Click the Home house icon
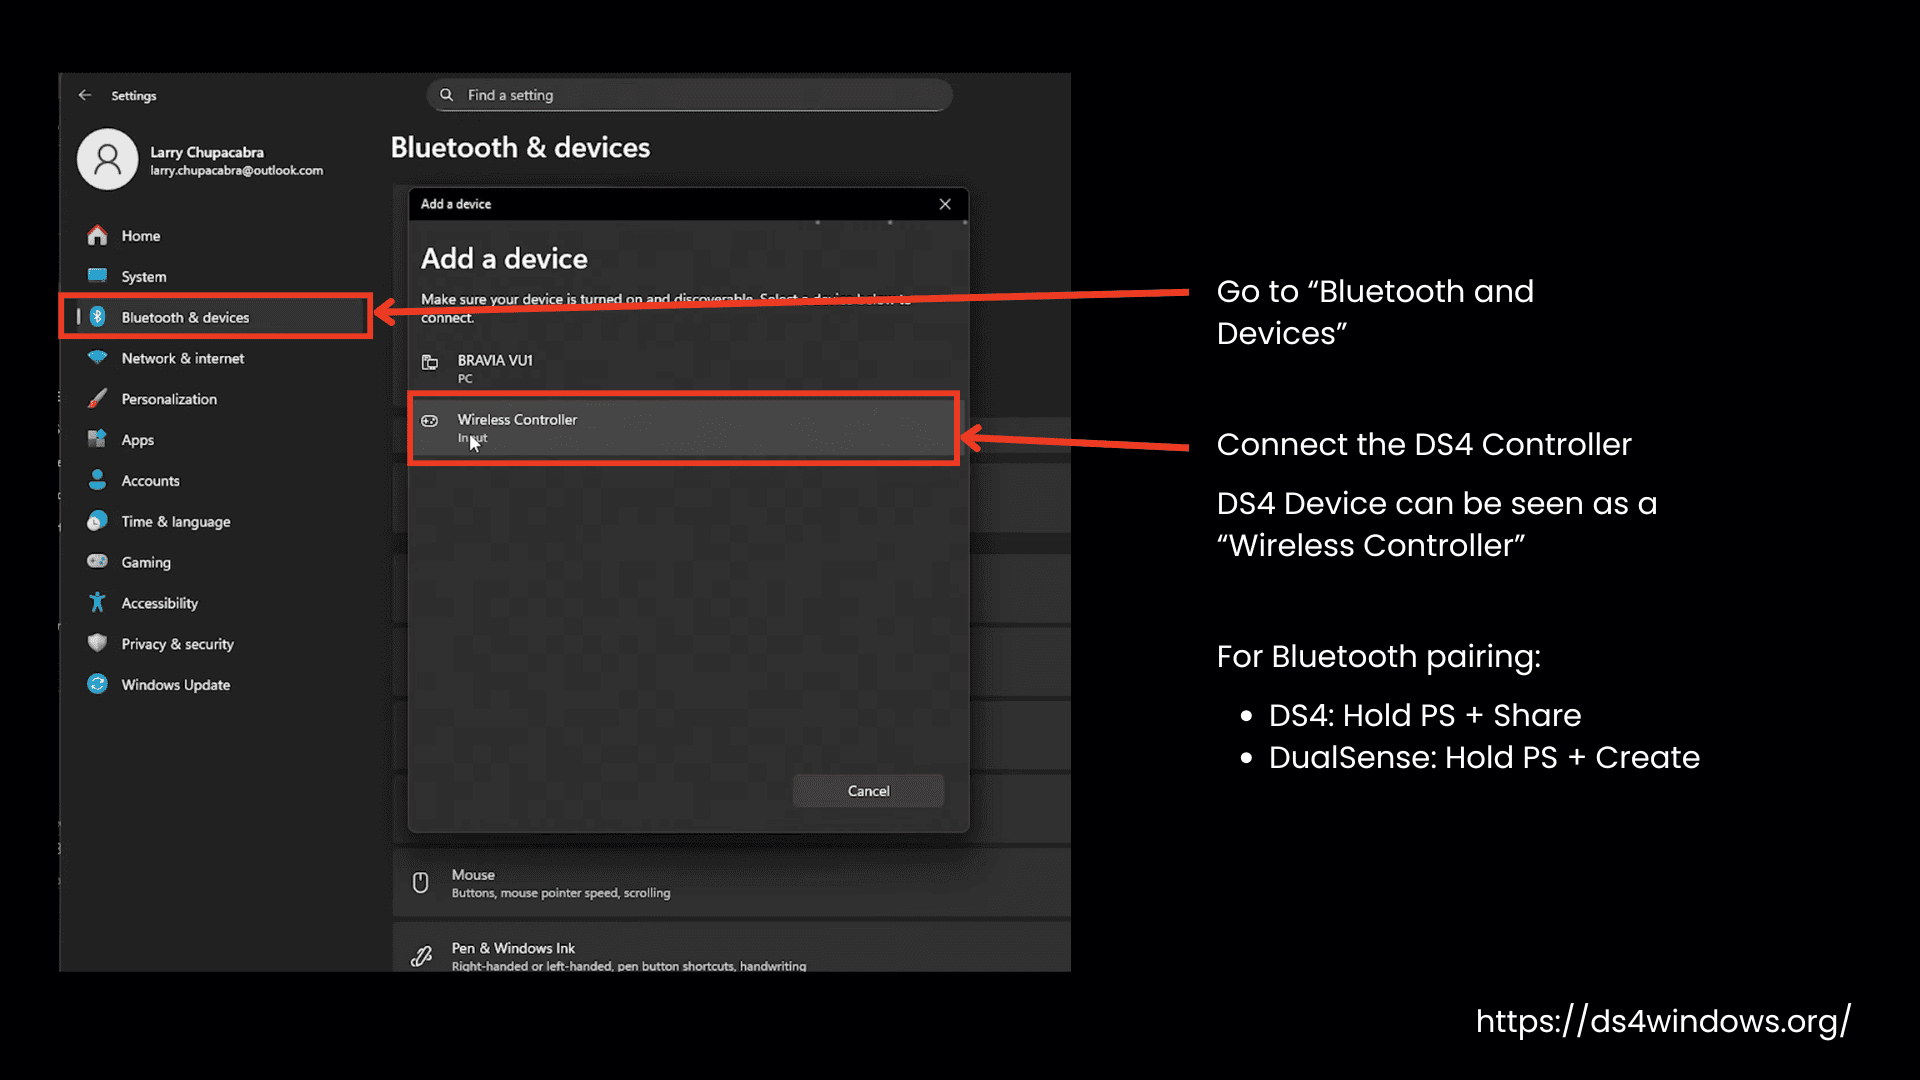 (97, 235)
